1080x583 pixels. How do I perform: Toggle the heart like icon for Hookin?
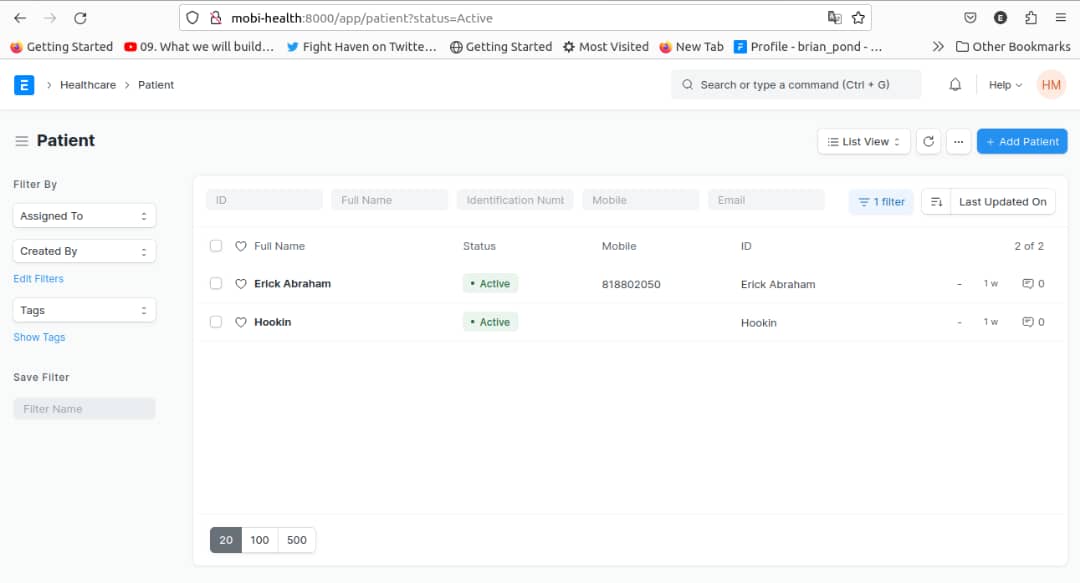point(240,322)
